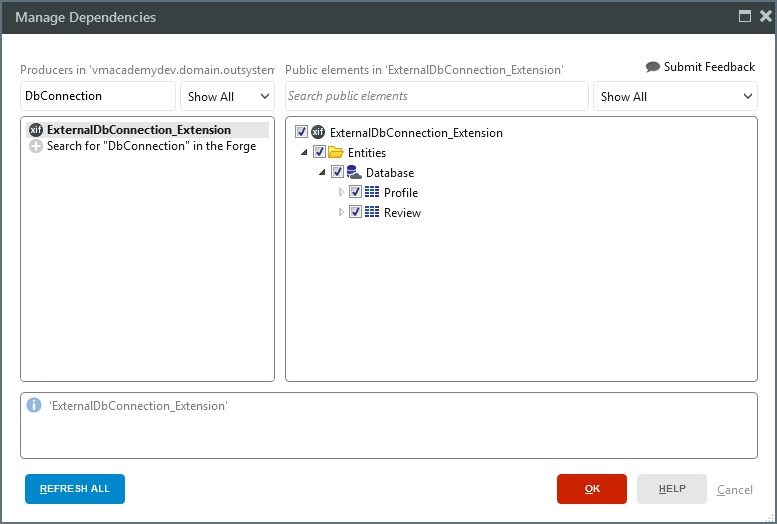Click the Profile entity grid icon
The height and width of the screenshot is (524, 777).
click(372, 192)
